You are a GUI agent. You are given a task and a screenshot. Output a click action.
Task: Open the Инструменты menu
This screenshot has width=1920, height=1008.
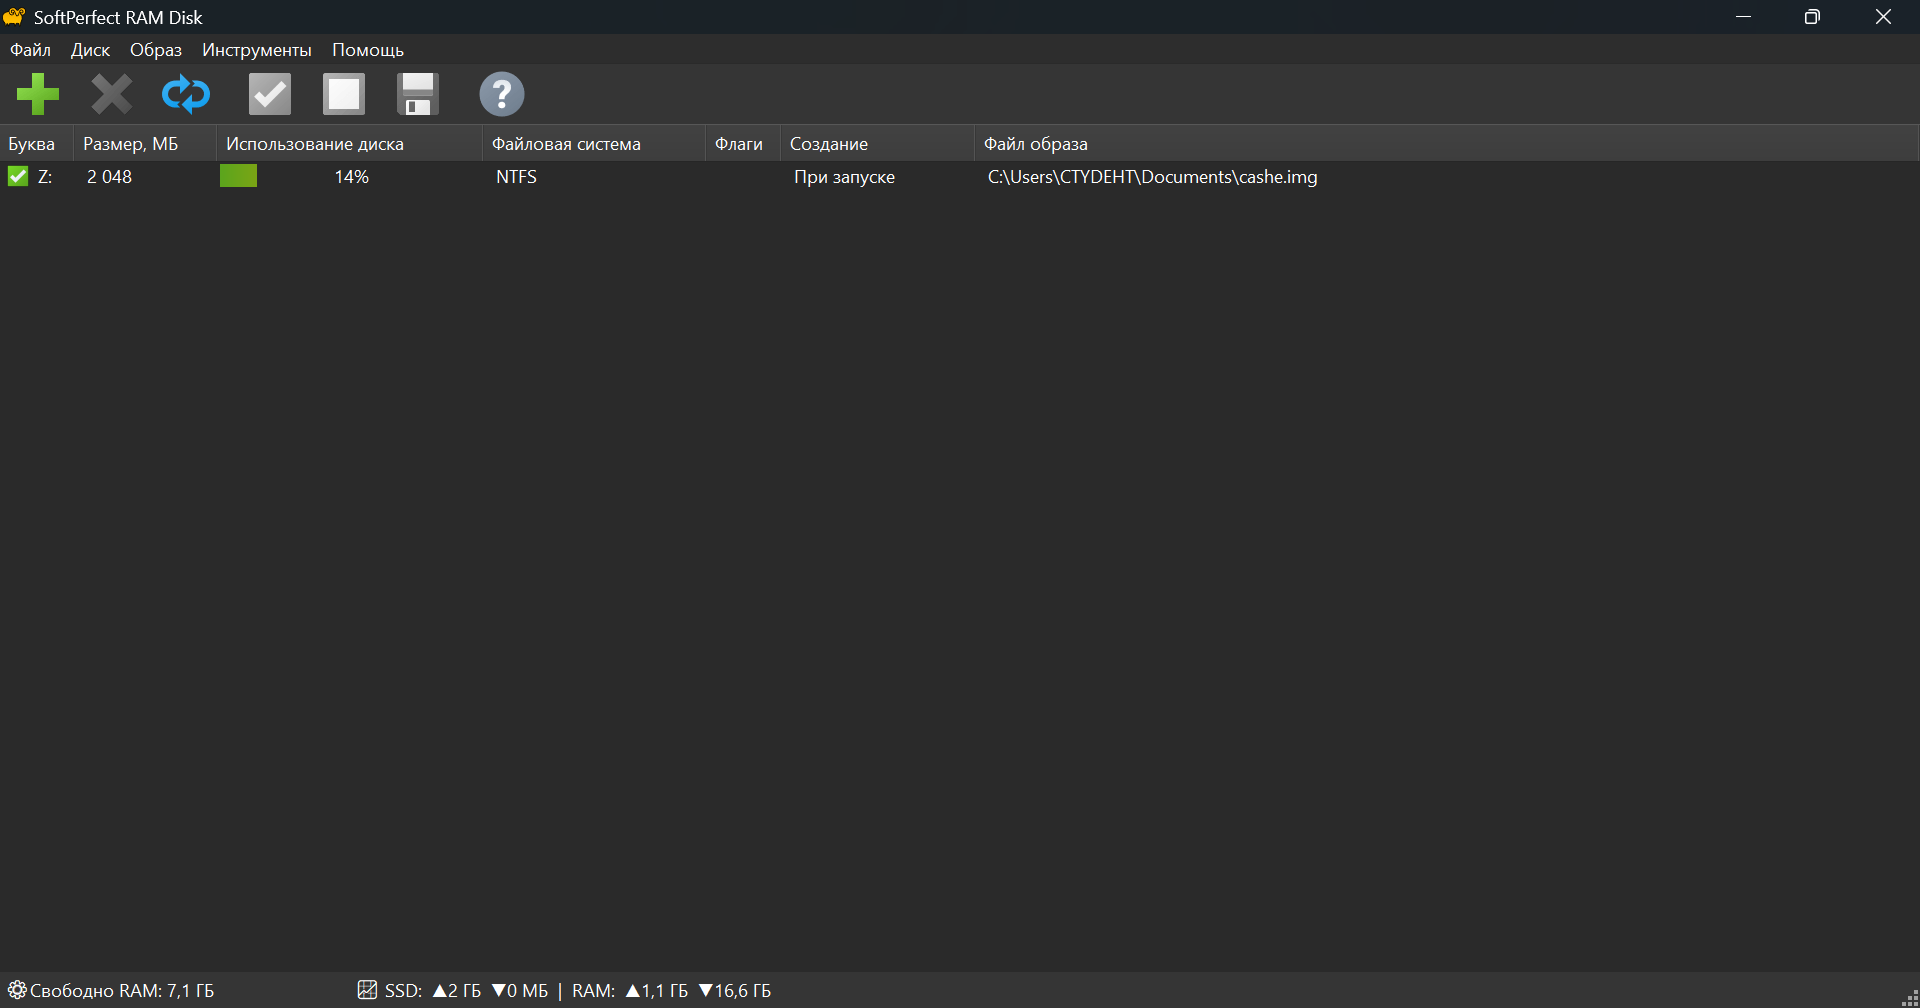coord(256,50)
